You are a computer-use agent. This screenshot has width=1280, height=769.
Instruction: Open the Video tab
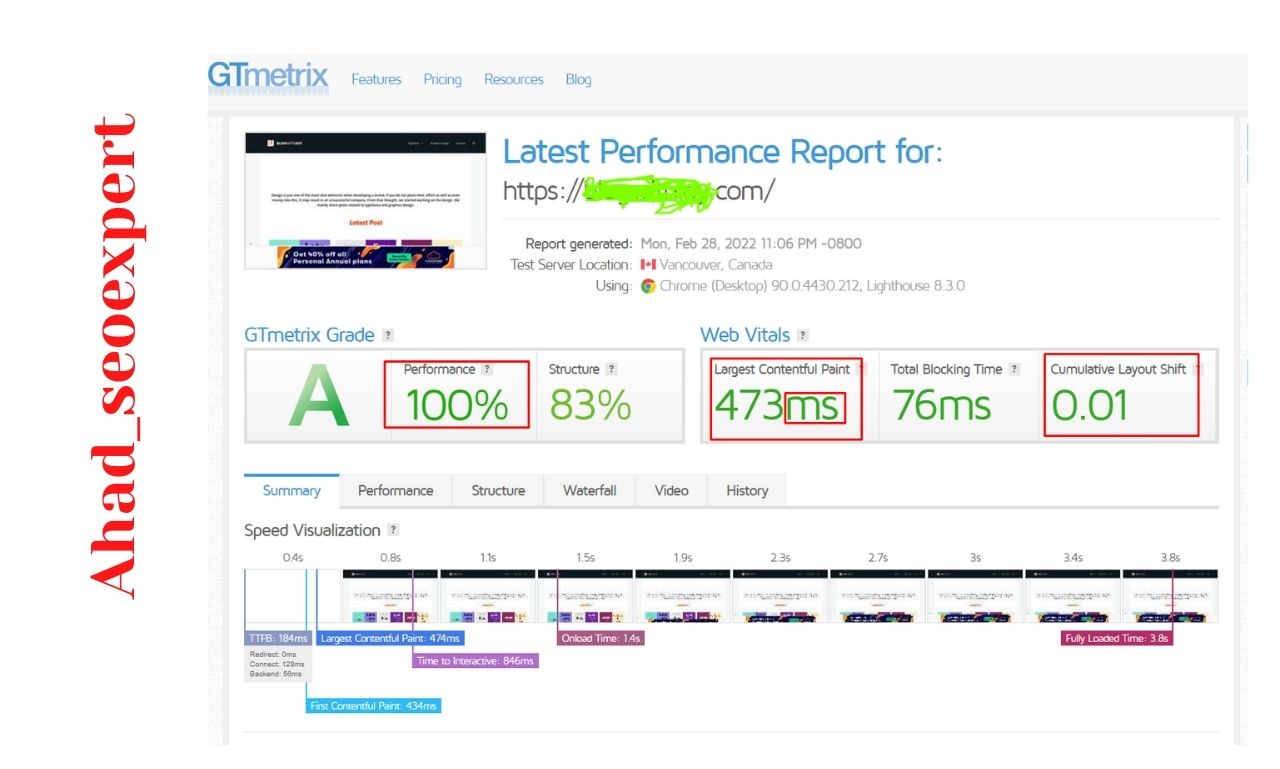point(671,490)
